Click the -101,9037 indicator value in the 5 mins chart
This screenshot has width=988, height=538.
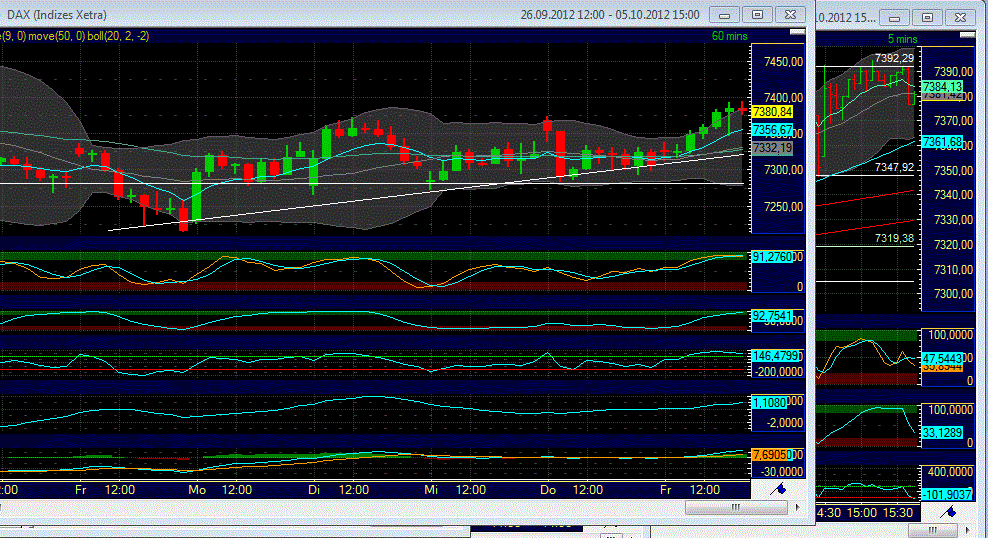click(x=947, y=495)
